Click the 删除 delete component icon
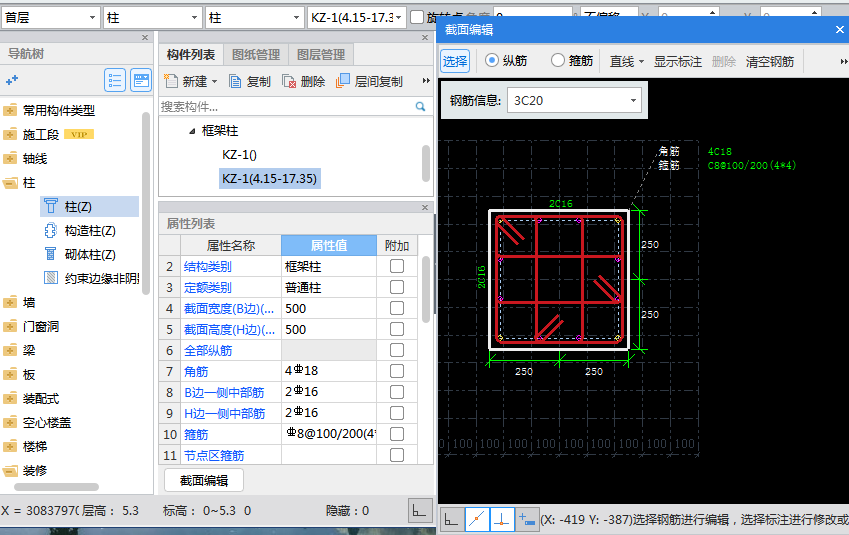Image resolution: width=849 pixels, height=535 pixels. [x=289, y=81]
